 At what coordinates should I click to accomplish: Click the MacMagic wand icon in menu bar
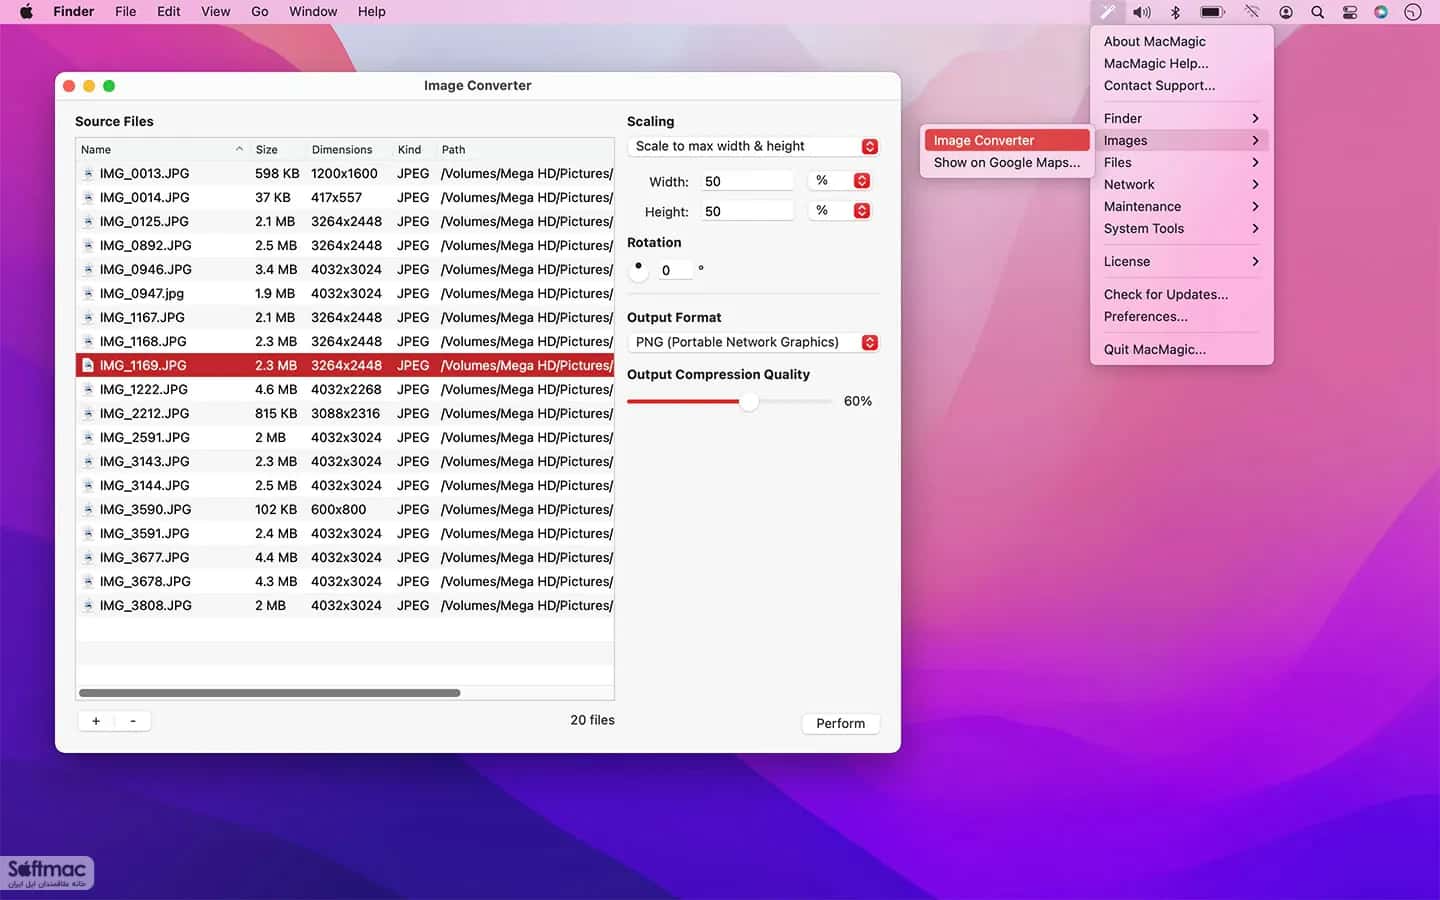pyautogui.click(x=1107, y=12)
